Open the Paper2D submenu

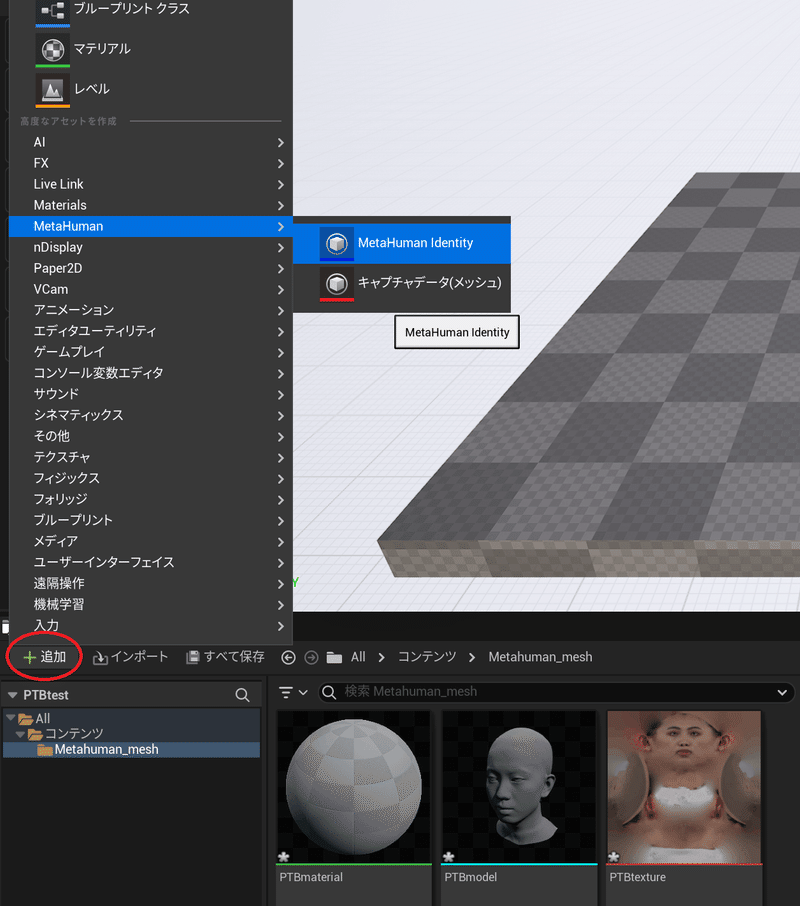point(151,268)
